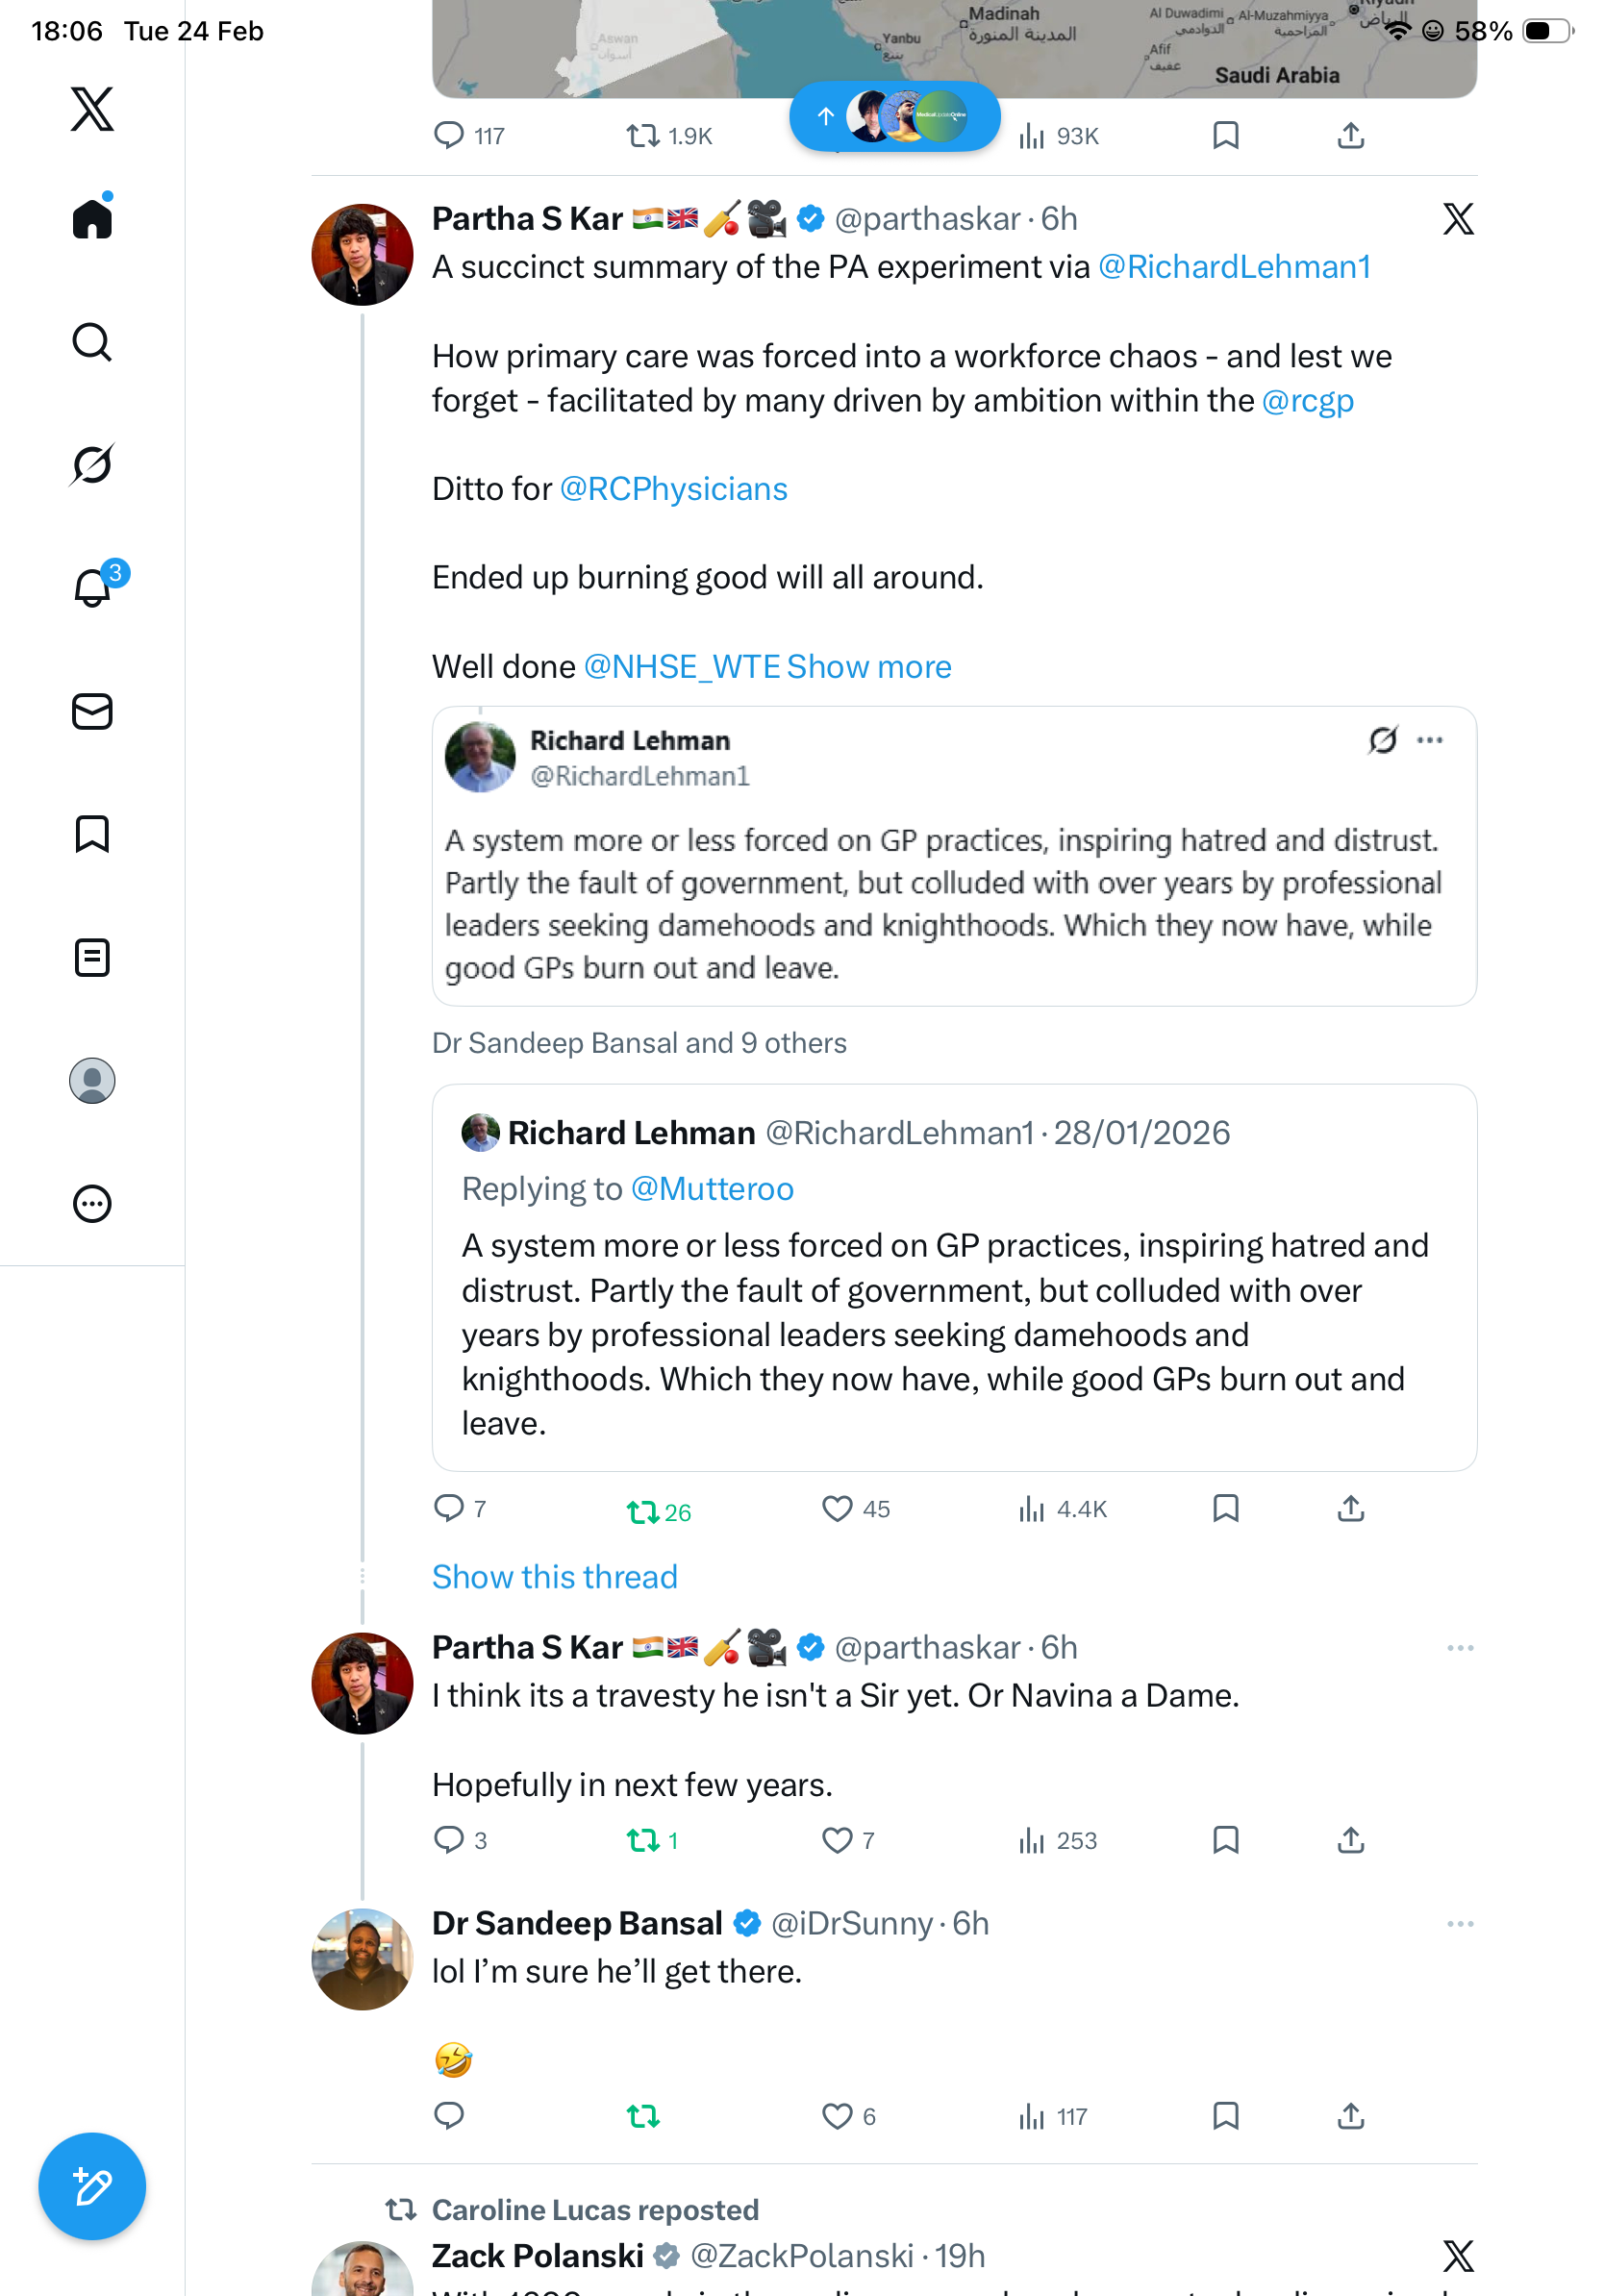This screenshot has width=1604, height=2296.
Task: Tap the blue compose post button
Action: pyautogui.click(x=92, y=2186)
